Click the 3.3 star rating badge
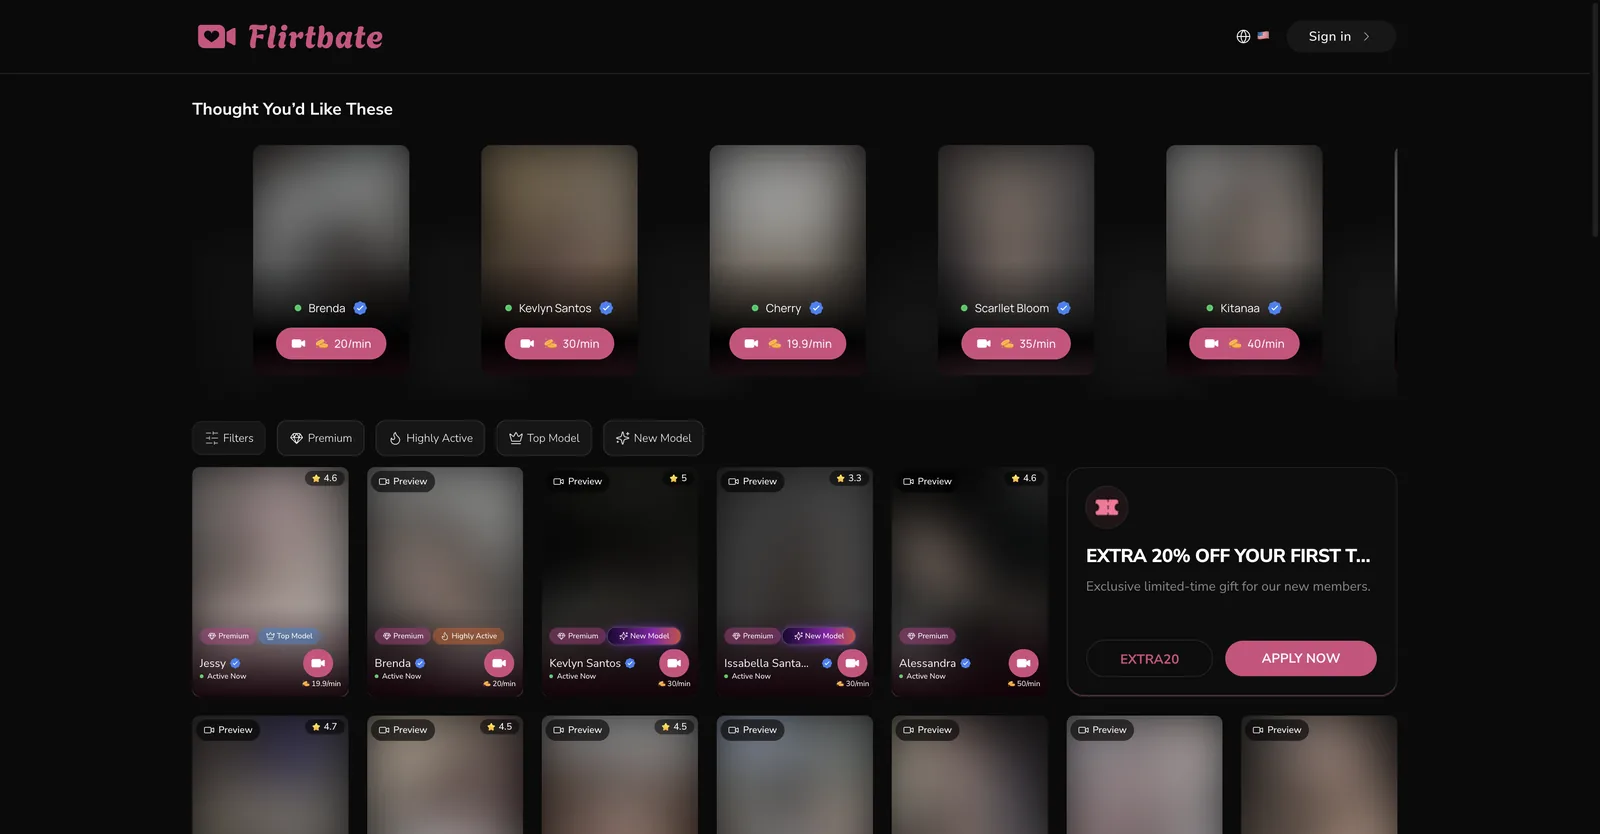Viewport: 1600px width, 834px height. tap(849, 478)
